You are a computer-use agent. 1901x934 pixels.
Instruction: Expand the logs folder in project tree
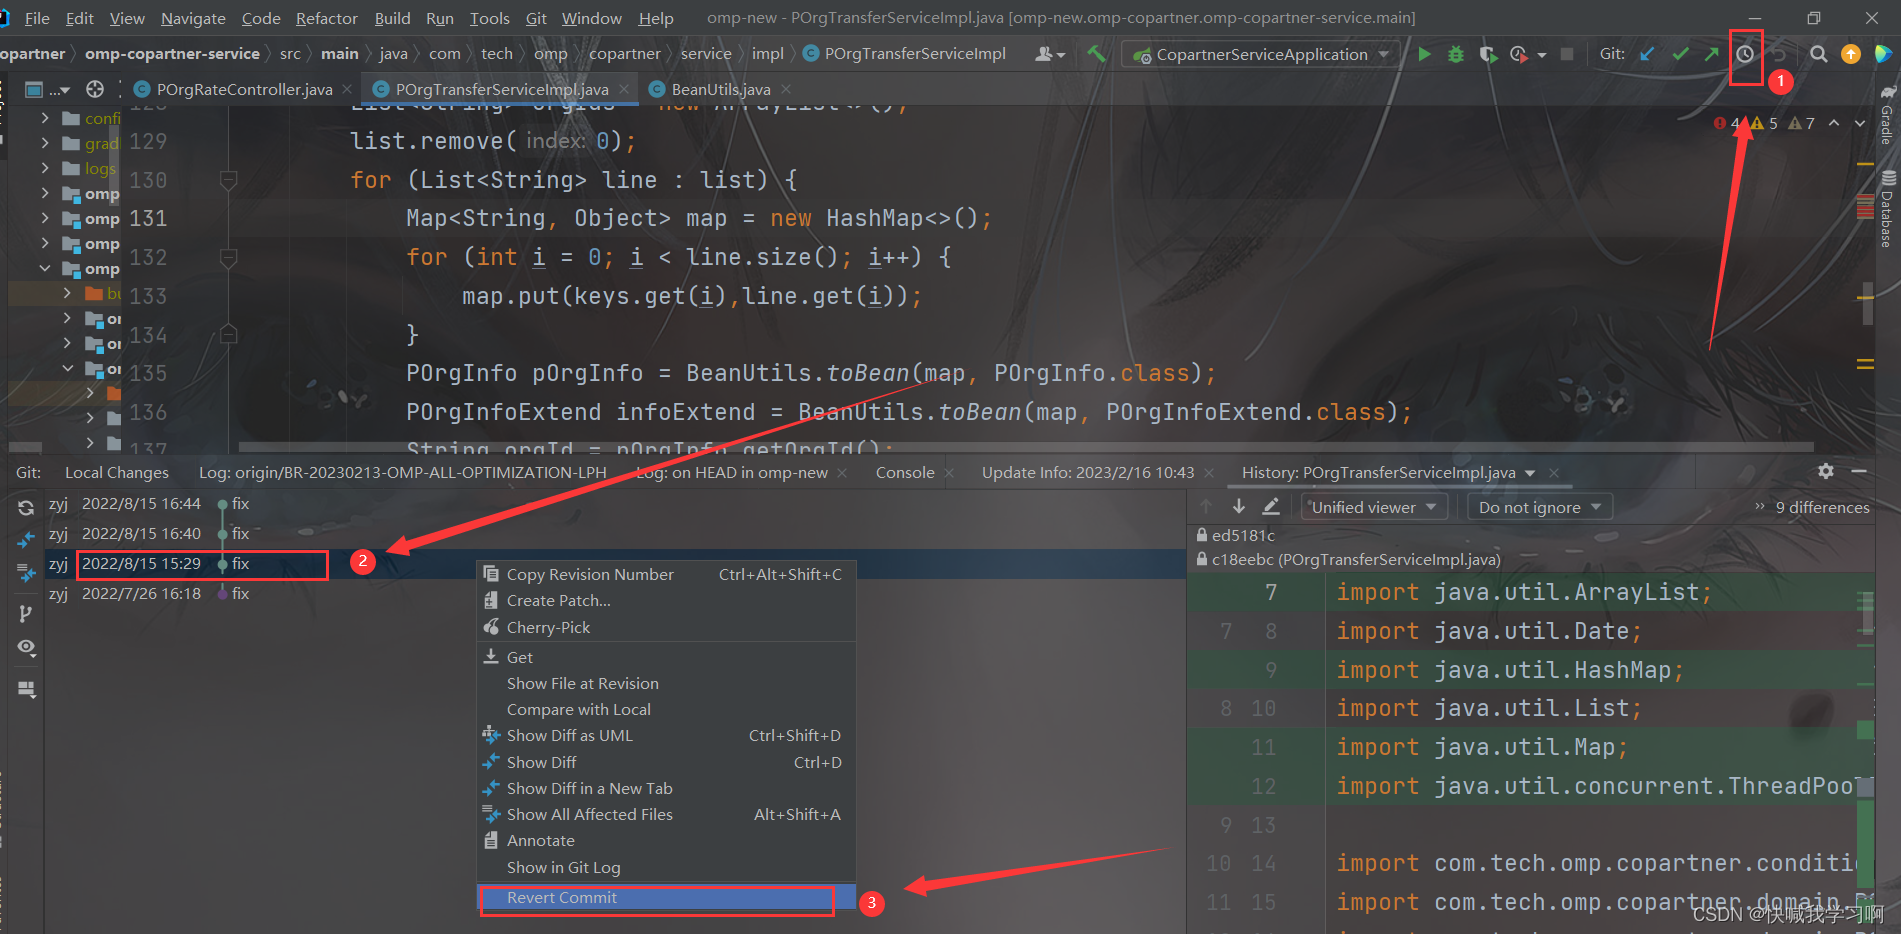point(45,168)
